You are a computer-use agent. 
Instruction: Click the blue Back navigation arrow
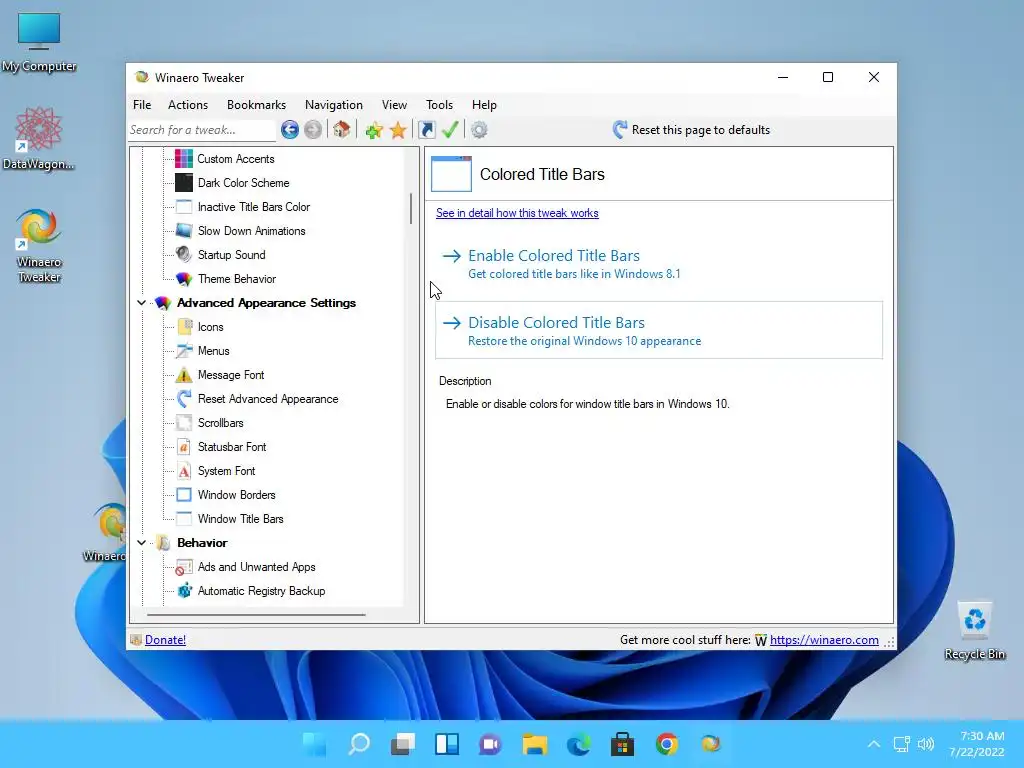click(290, 130)
